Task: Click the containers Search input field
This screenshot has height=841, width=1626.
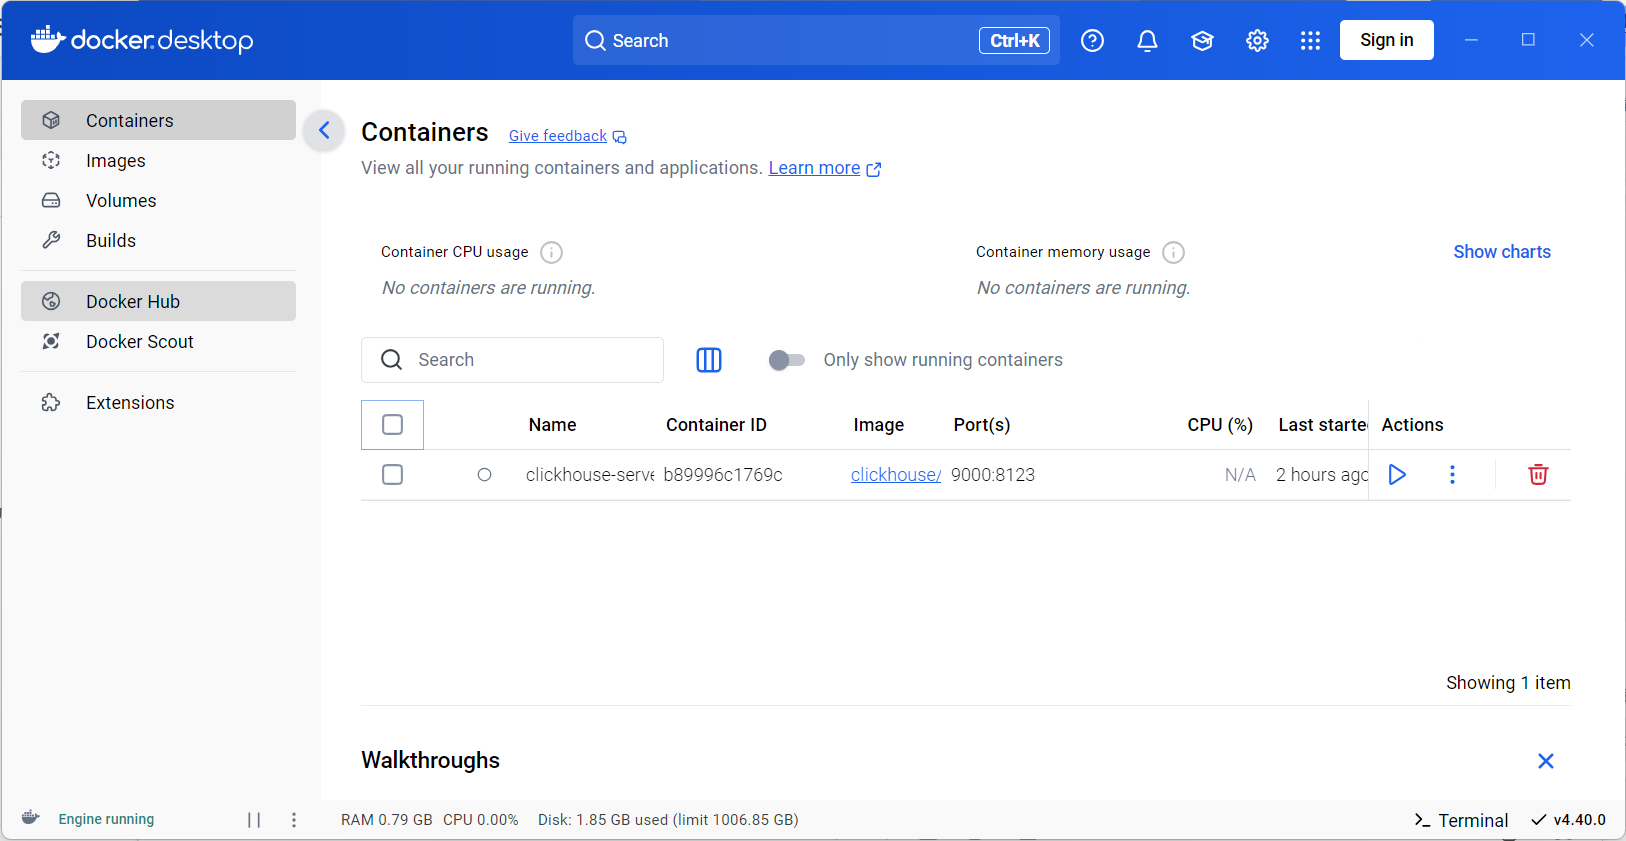Action: coord(512,360)
